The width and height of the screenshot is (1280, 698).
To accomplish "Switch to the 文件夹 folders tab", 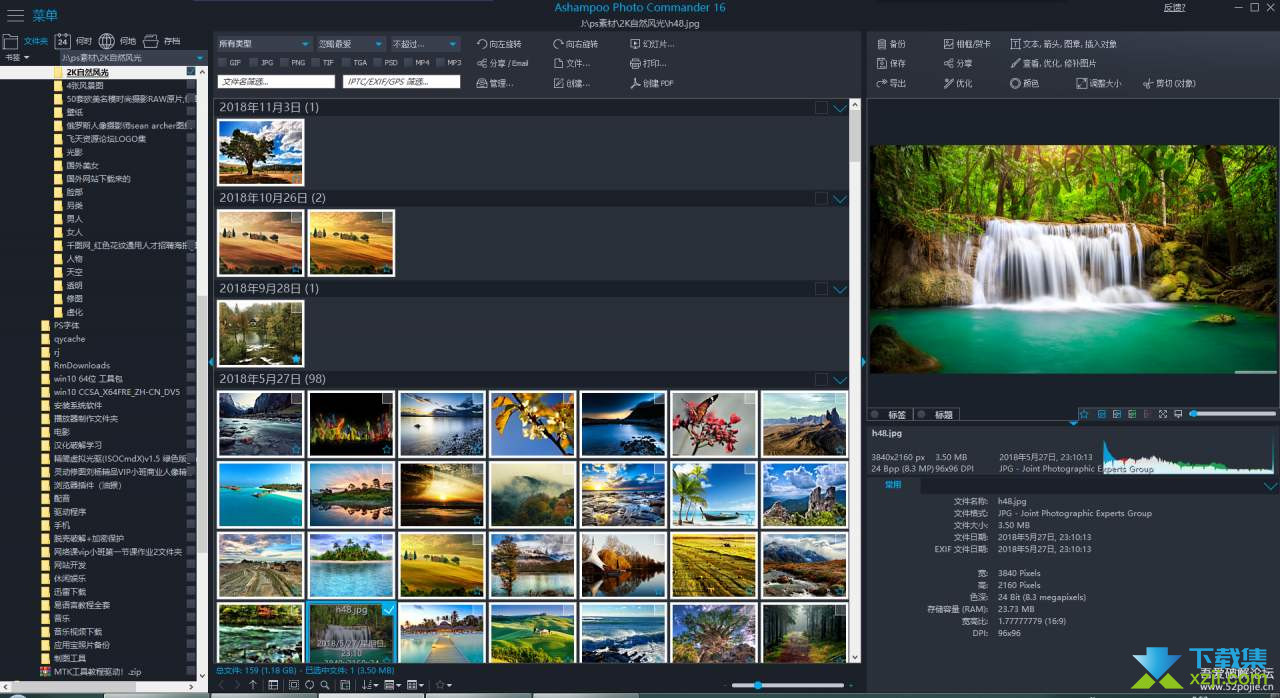I will point(25,41).
